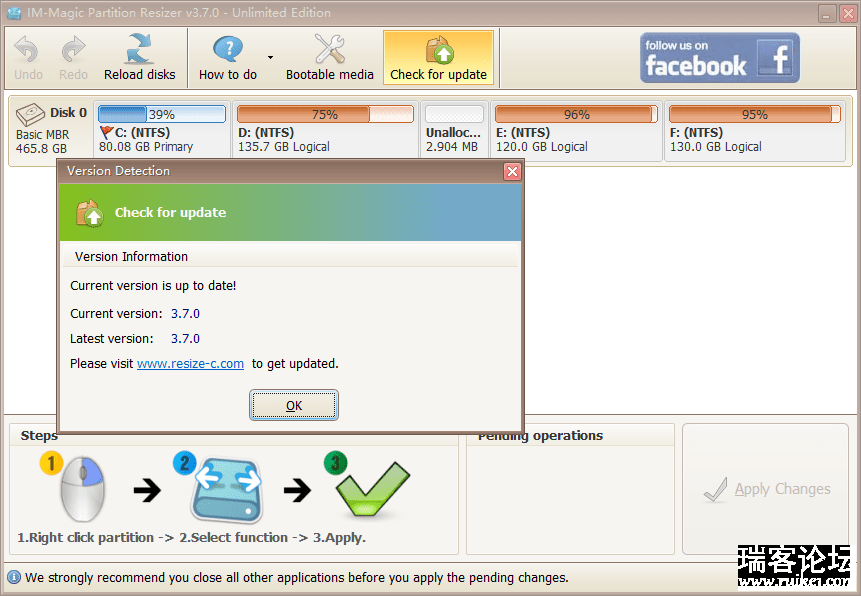Click the Current version is up to date message
861x596 pixels.
[153, 286]
